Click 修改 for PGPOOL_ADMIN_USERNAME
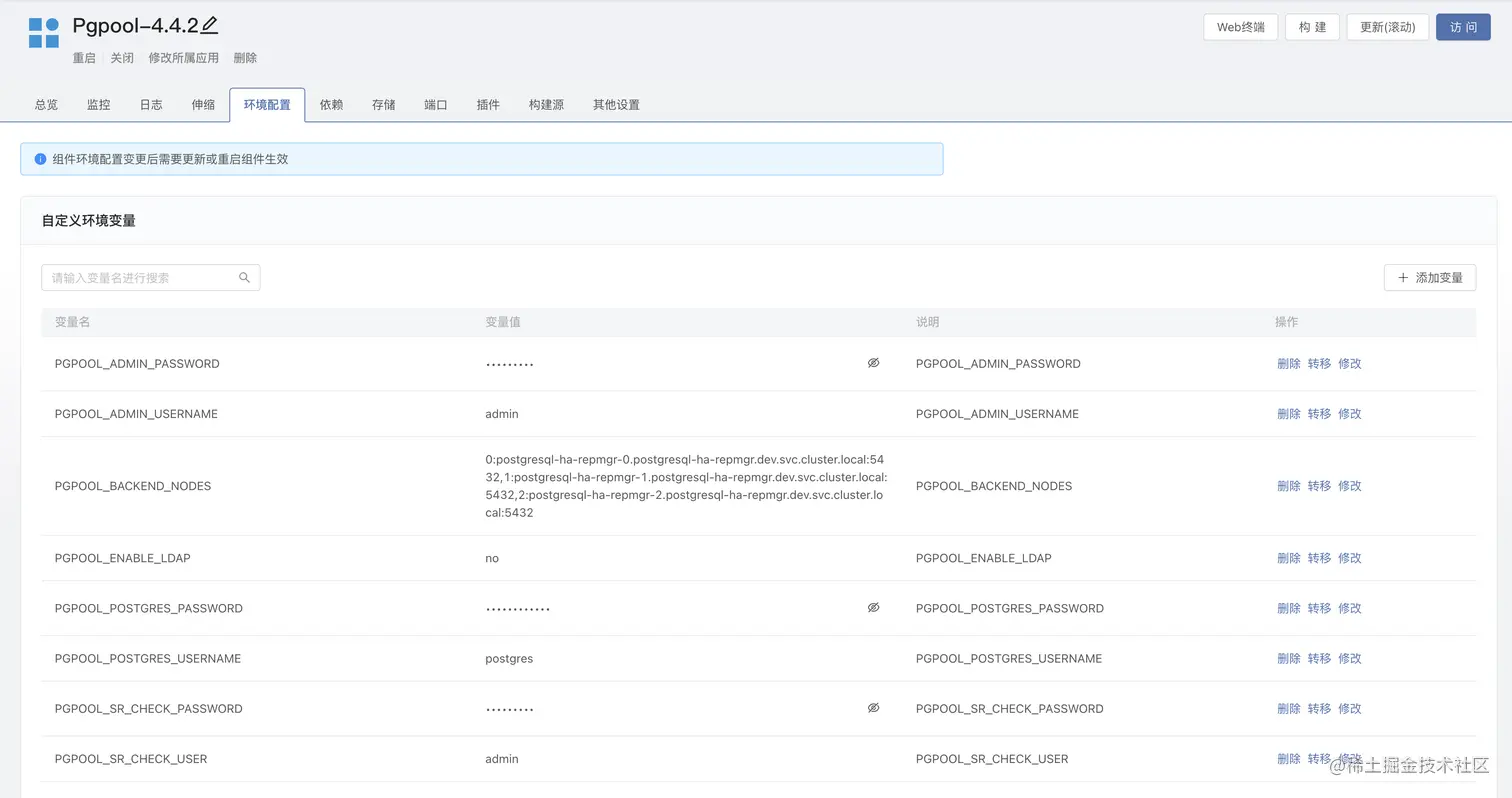This screenshot has height=798, width=1512. tap(1350, 414)
